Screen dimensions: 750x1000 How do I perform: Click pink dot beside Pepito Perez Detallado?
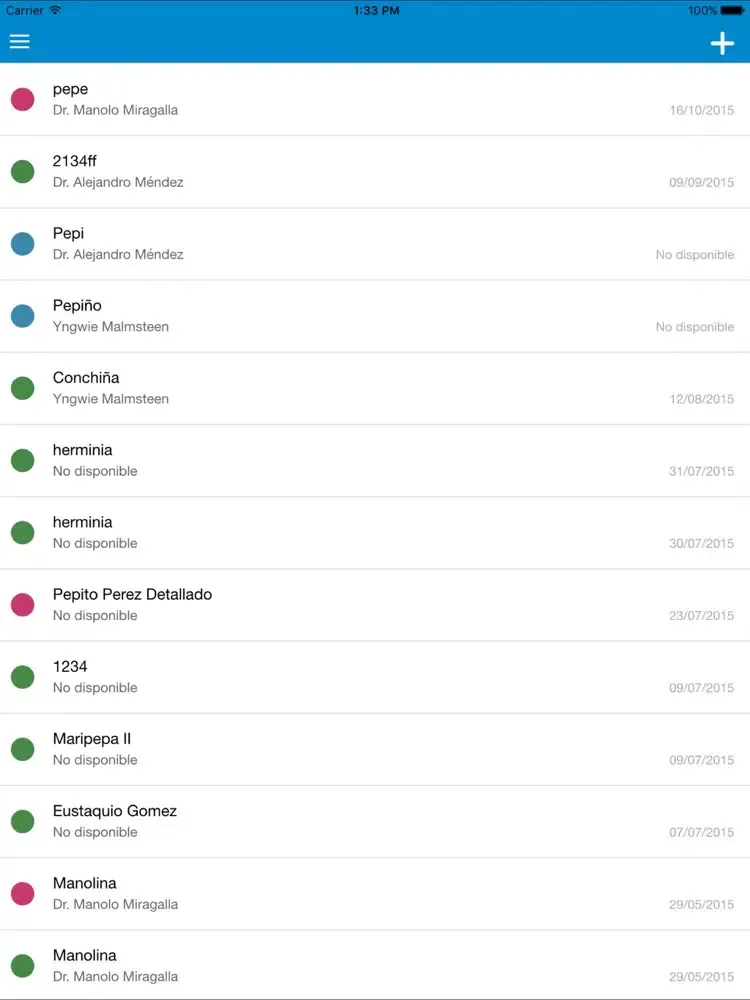[22, 604]
